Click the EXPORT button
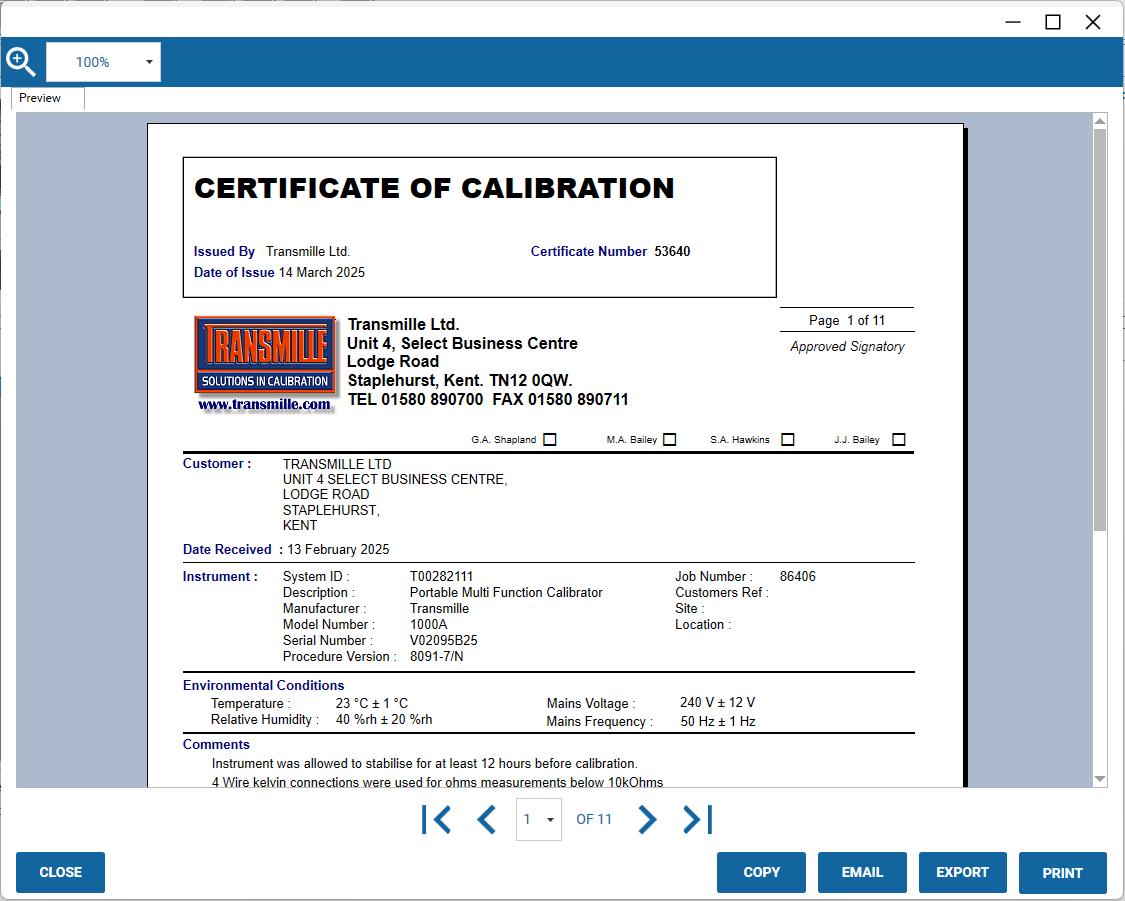 (x=963, y=872)
